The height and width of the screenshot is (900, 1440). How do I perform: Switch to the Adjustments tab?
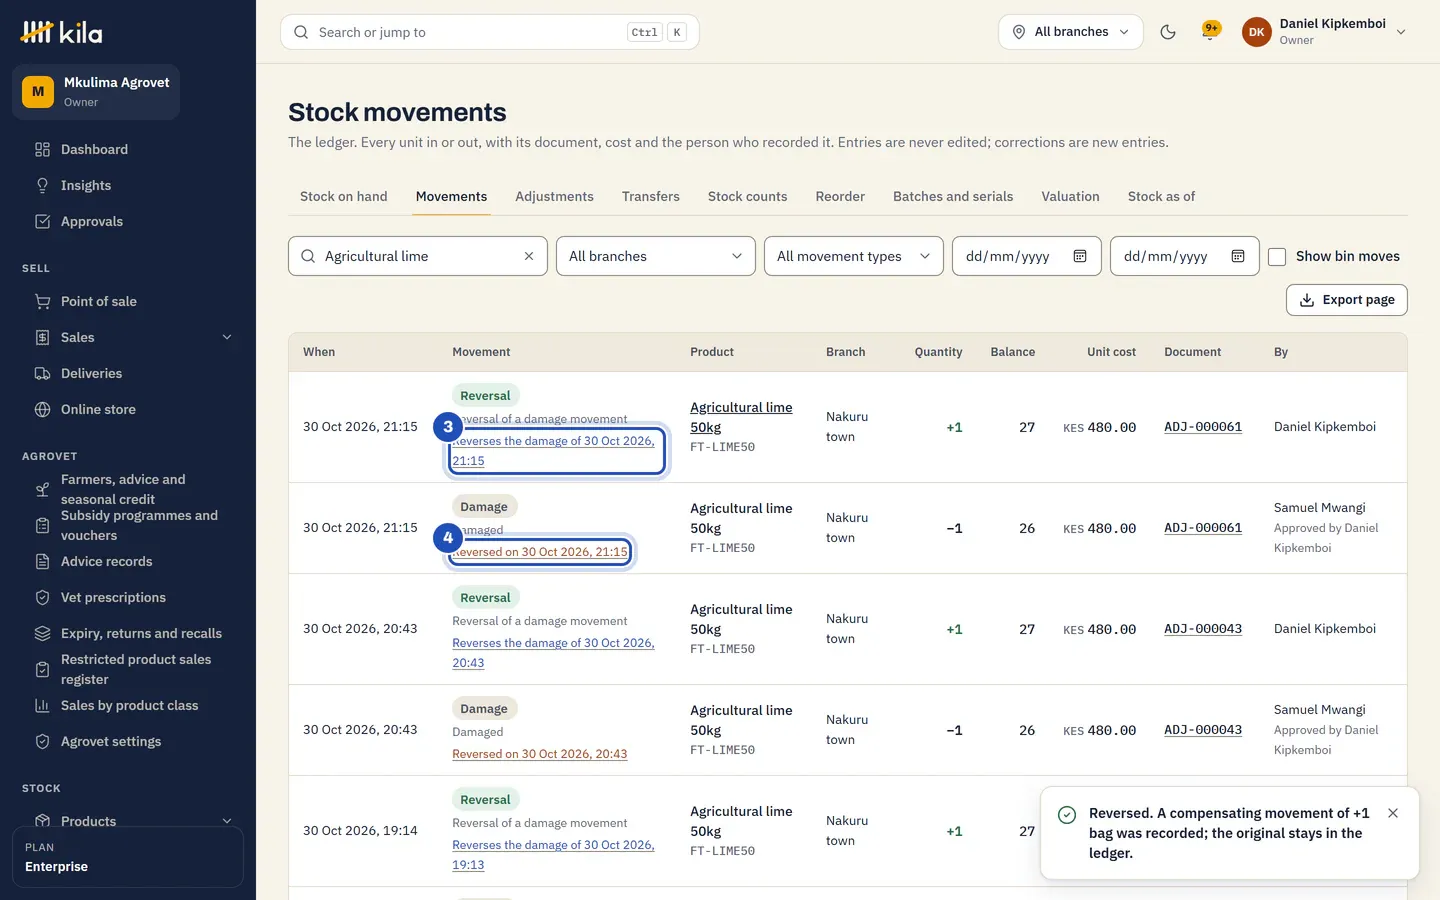(554, 196)
